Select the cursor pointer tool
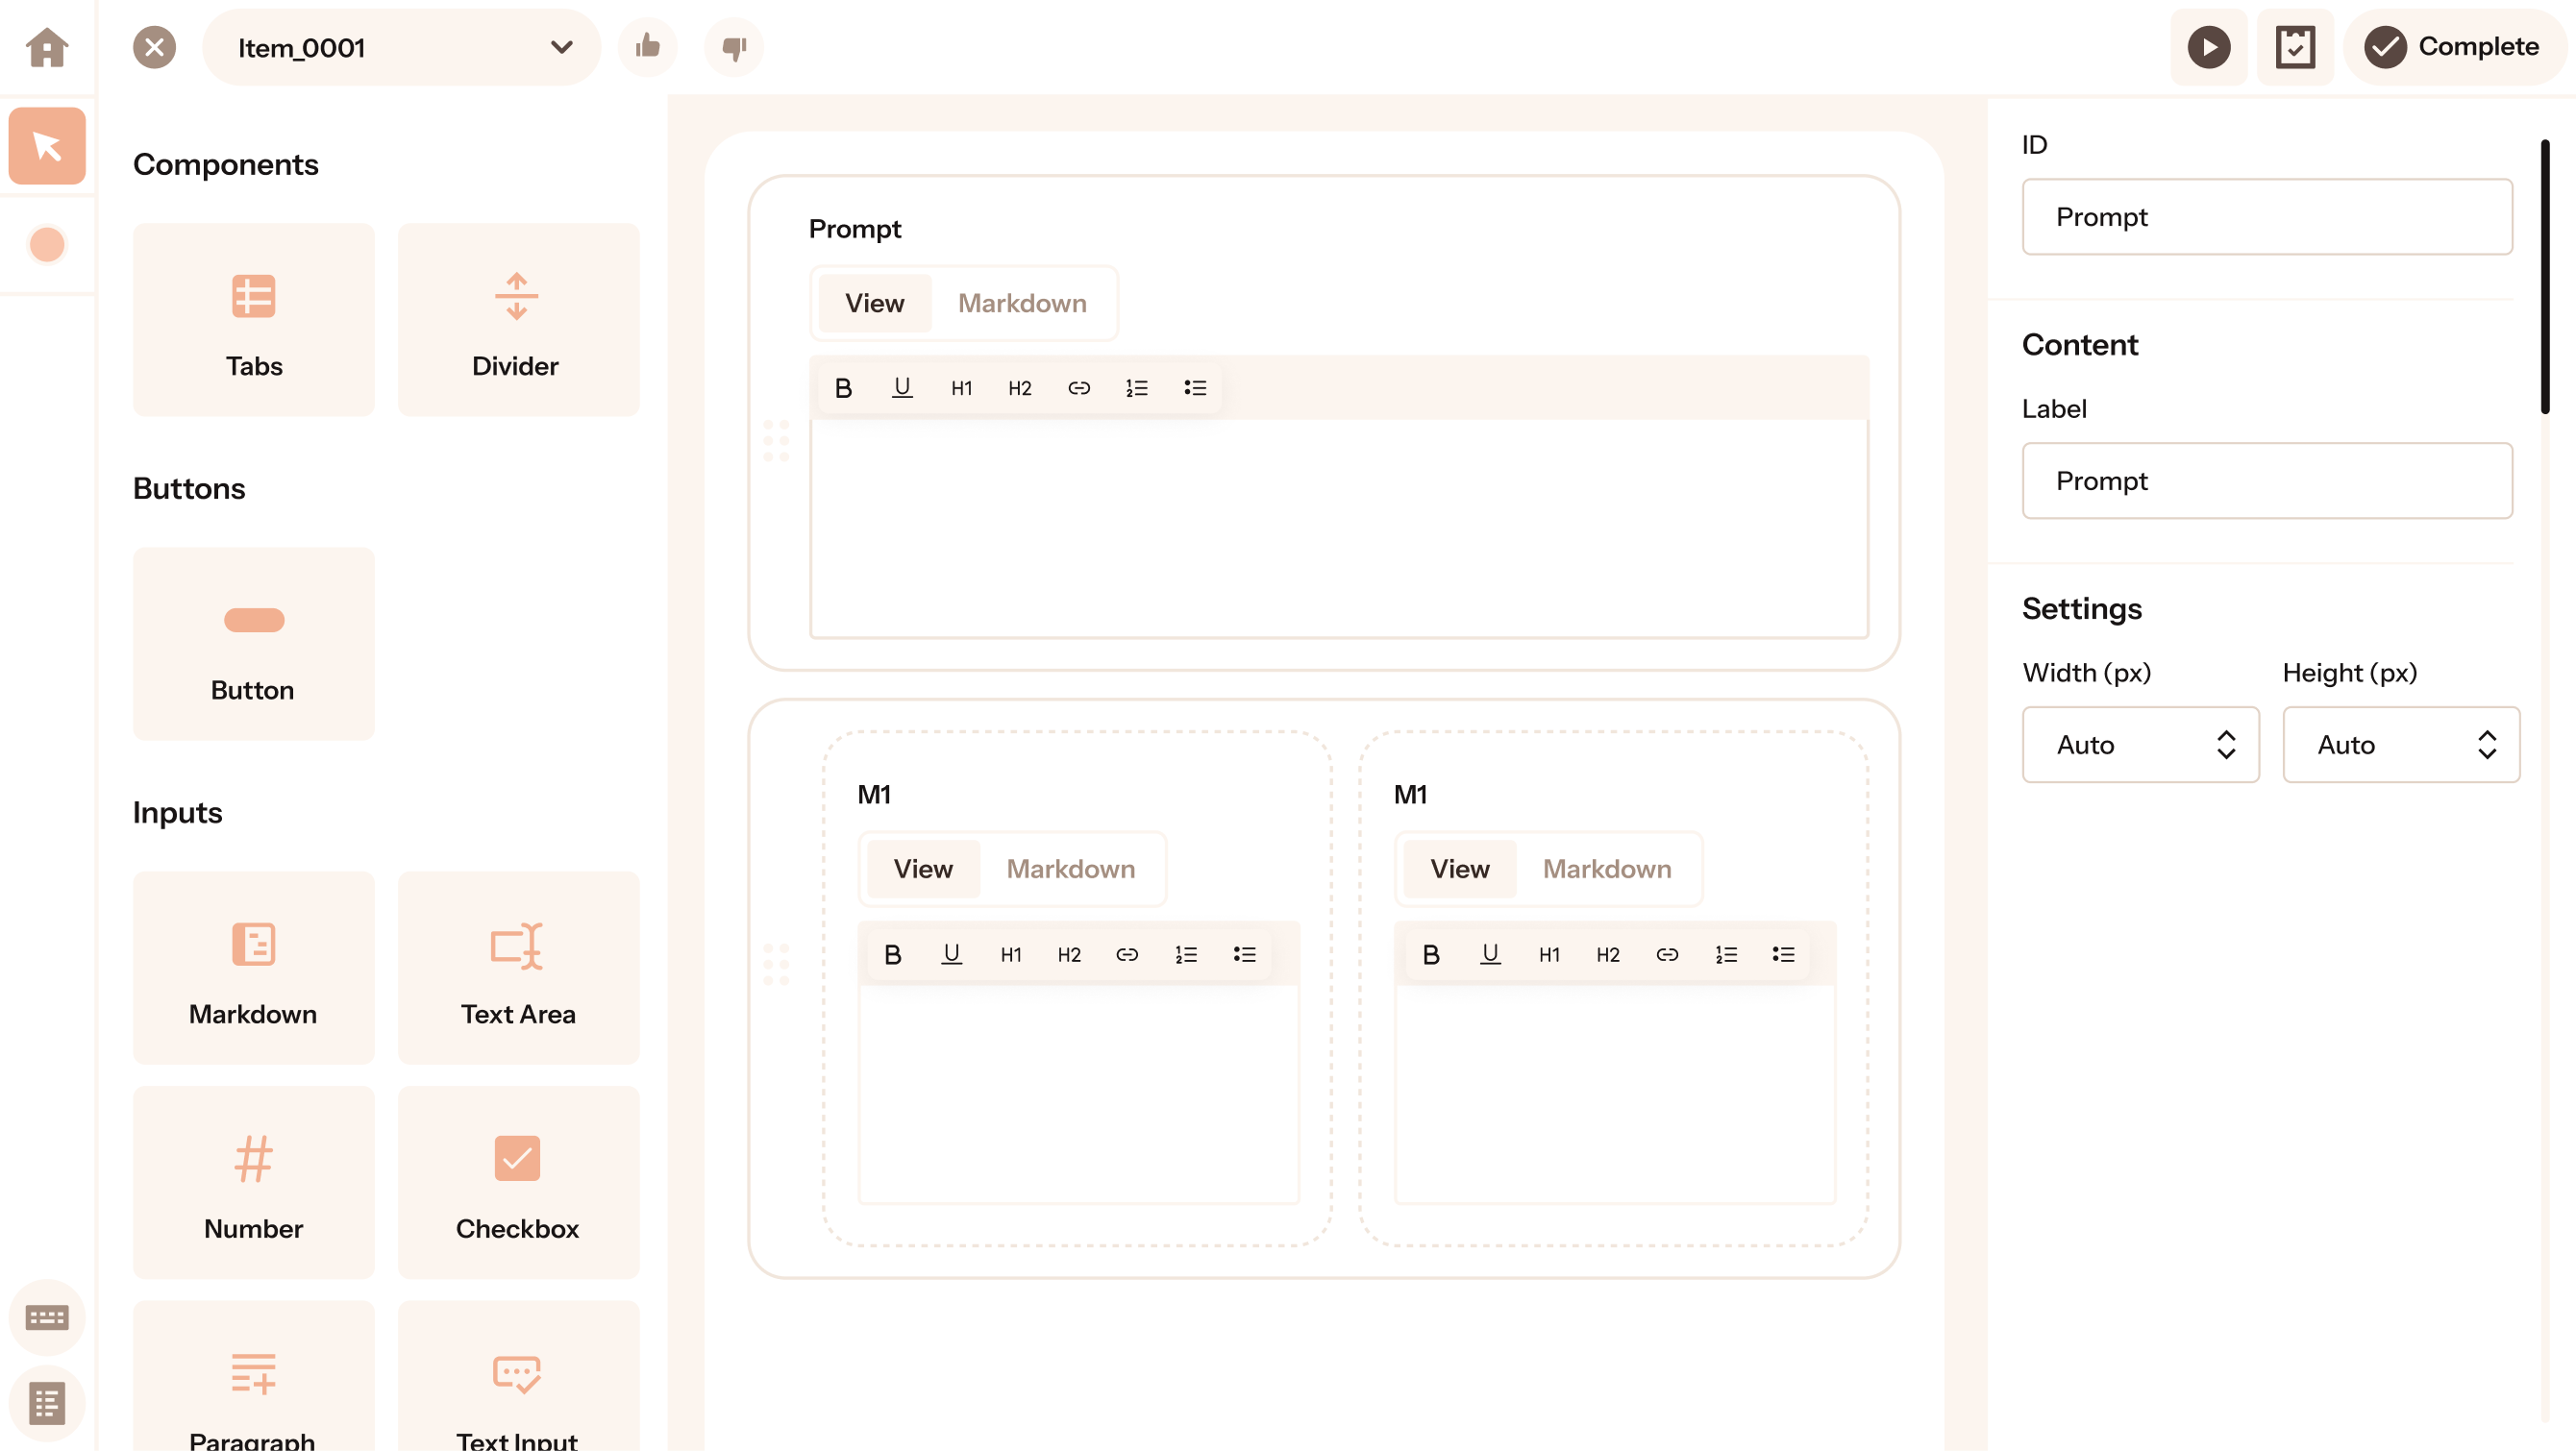 click(47, 146)
